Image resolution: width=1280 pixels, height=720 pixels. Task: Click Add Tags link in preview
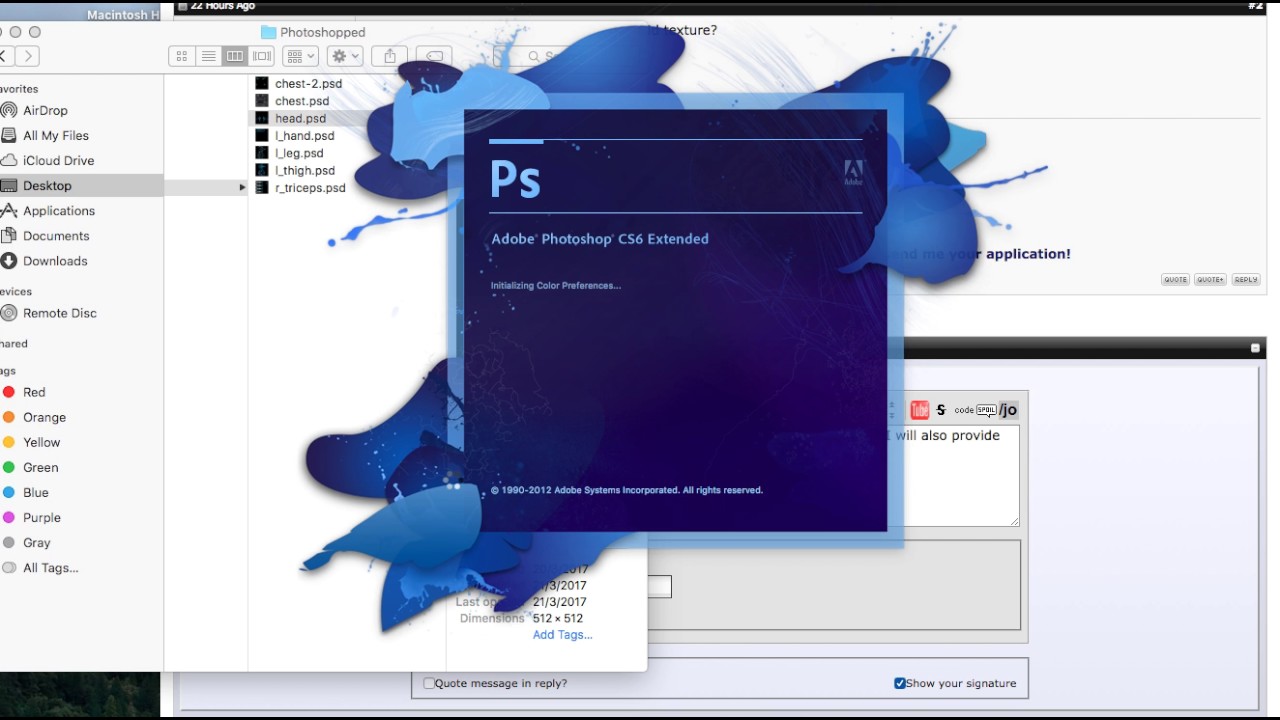tap(562, 635)
